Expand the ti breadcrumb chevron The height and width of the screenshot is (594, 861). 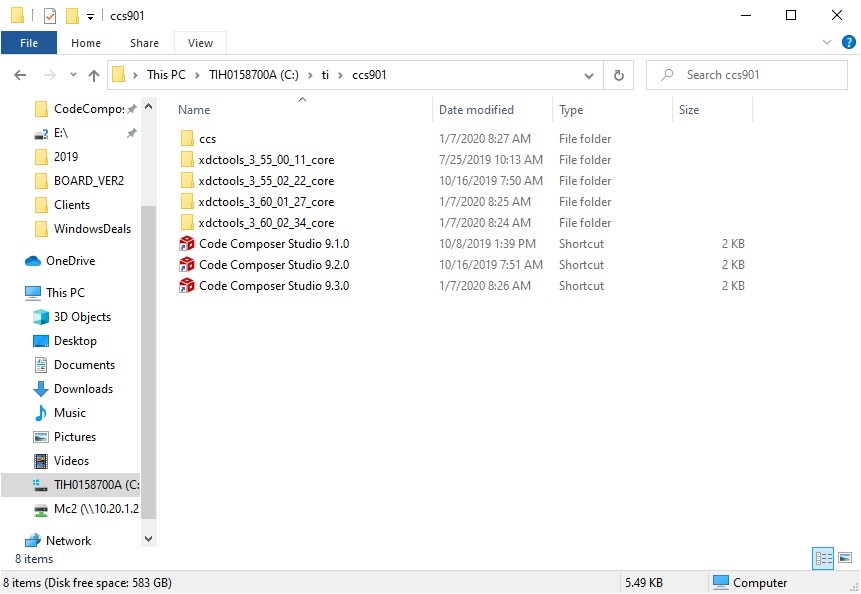pos(340,75)
